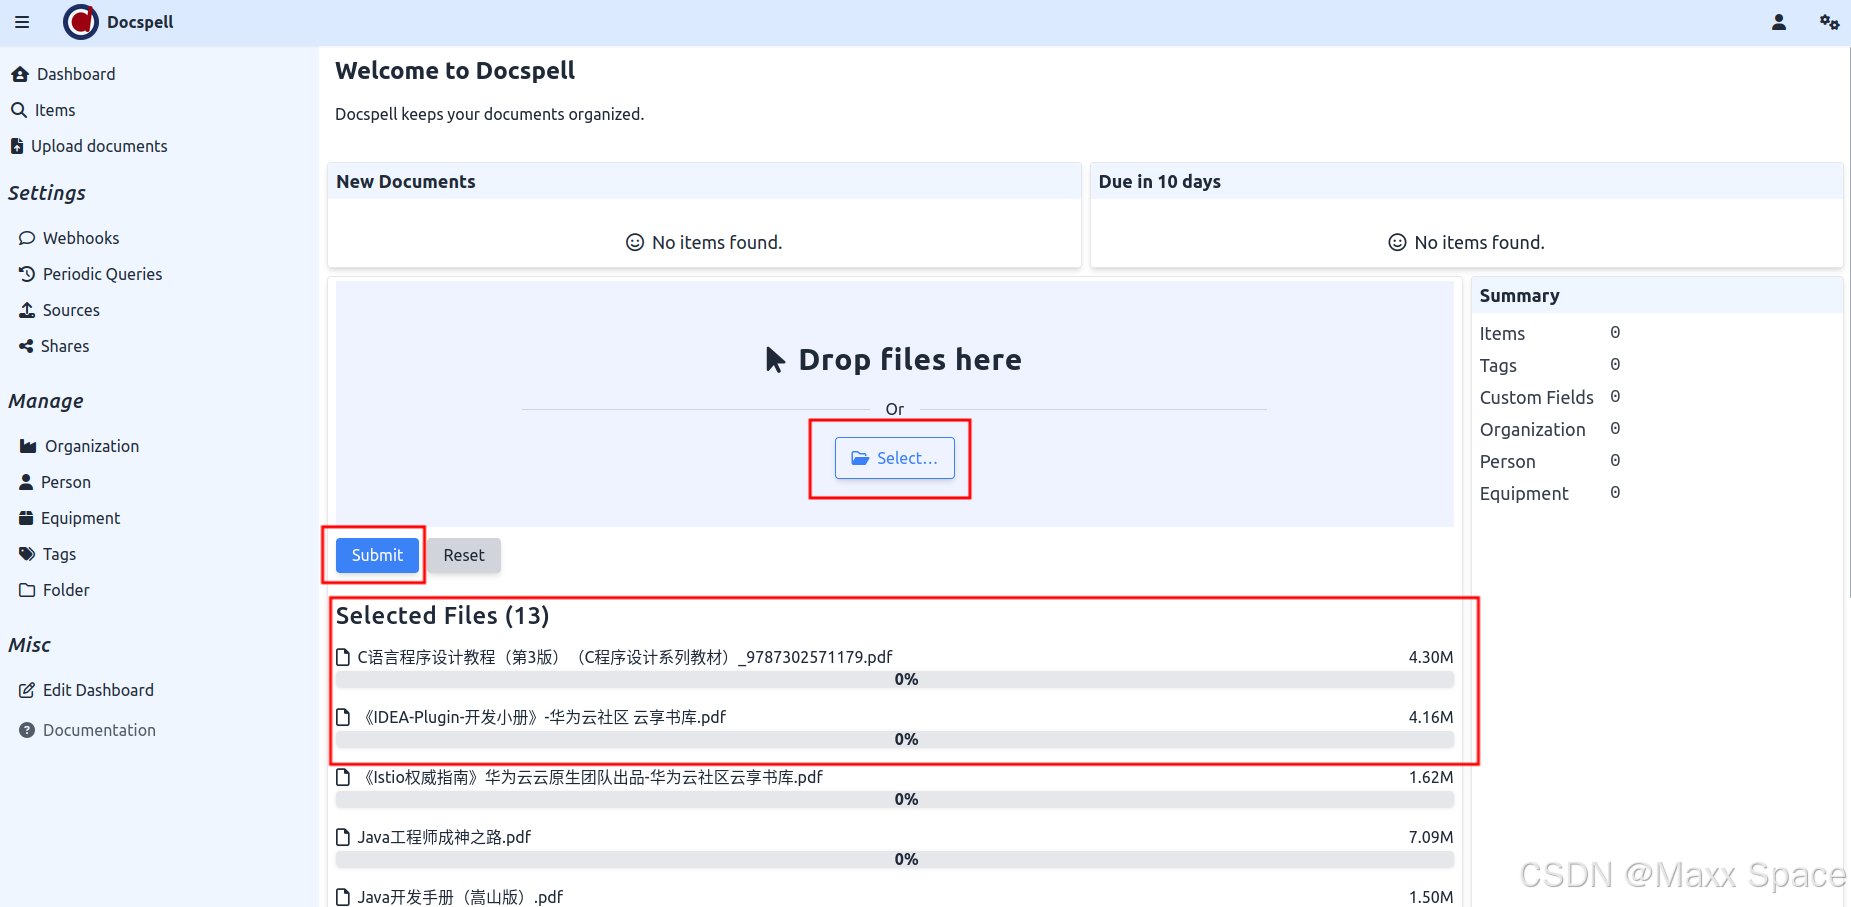Click the Selected Files (13) heading
Viewport: 1851px width, 907px height.
click(442, 615)
